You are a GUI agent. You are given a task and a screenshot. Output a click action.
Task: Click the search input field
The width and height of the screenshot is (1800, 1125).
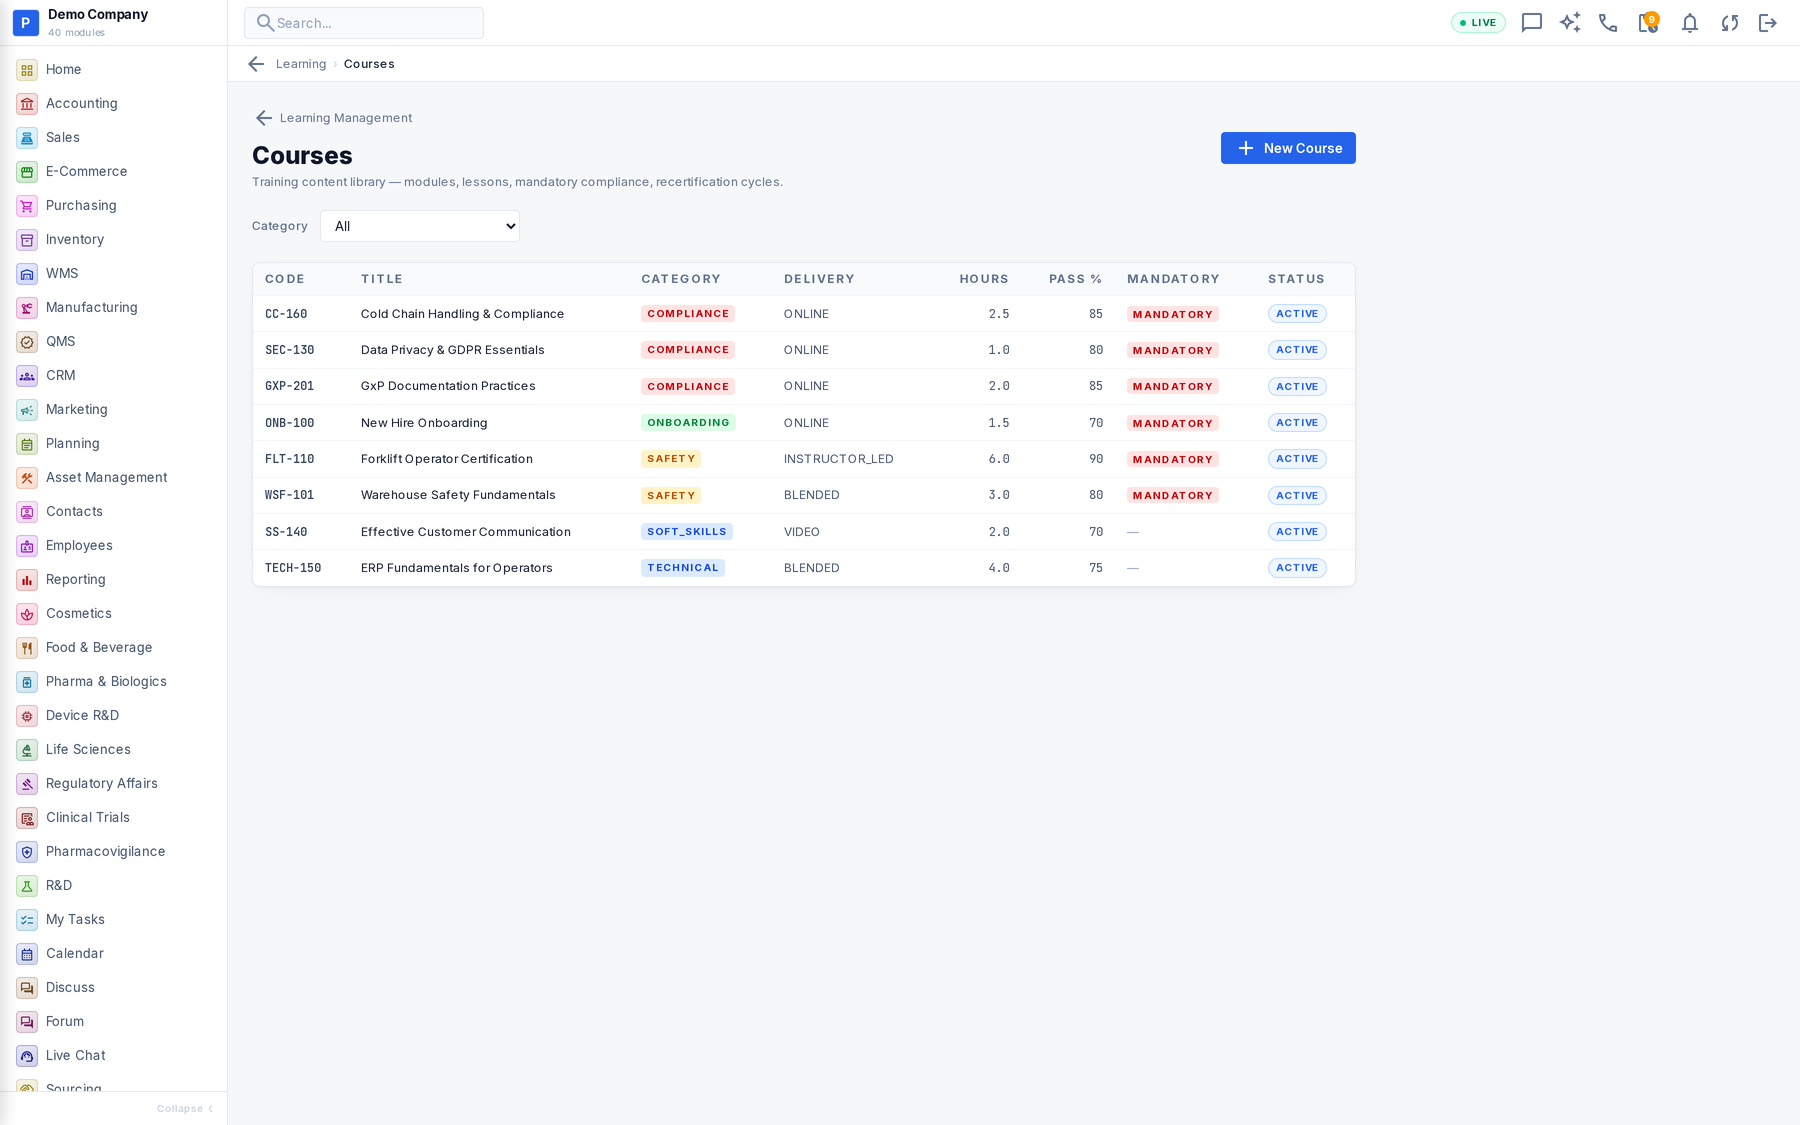click(x=364, y=23)
